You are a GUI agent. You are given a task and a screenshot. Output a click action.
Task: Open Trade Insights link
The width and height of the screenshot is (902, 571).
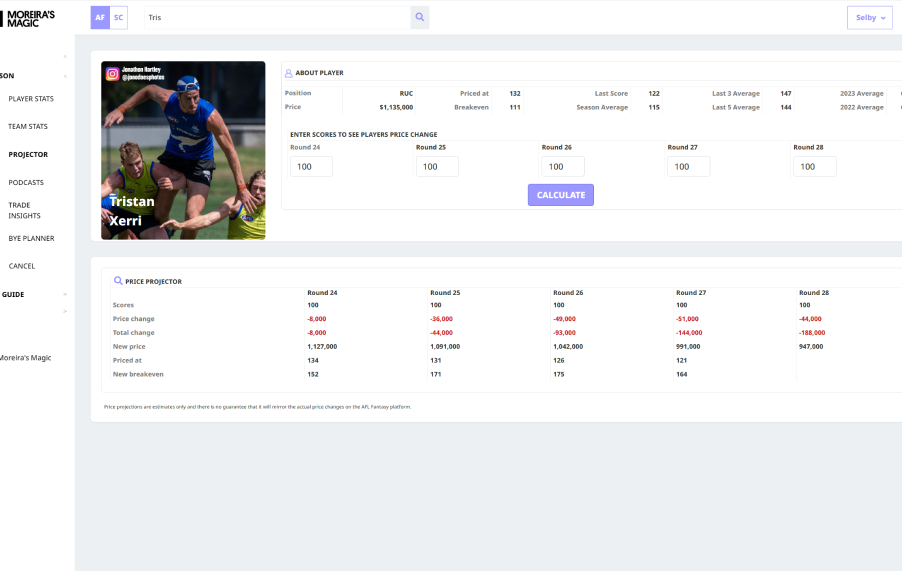coord(26,210)
